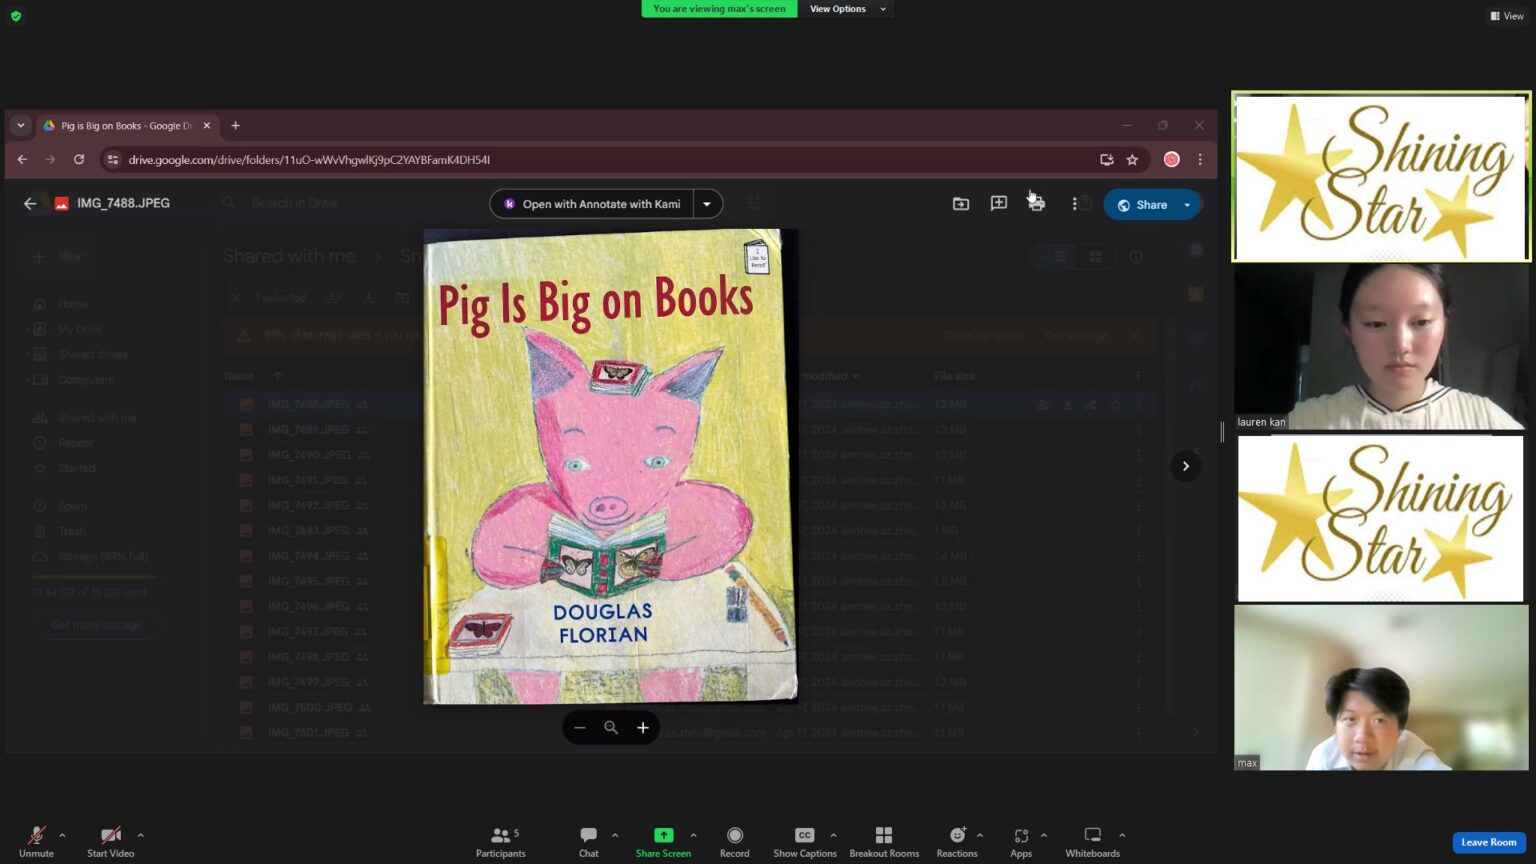Image resolution: width=1536 pixels, height=864 pixels.
Task: Open the Participants panel
Action: [x=500, y=841]
